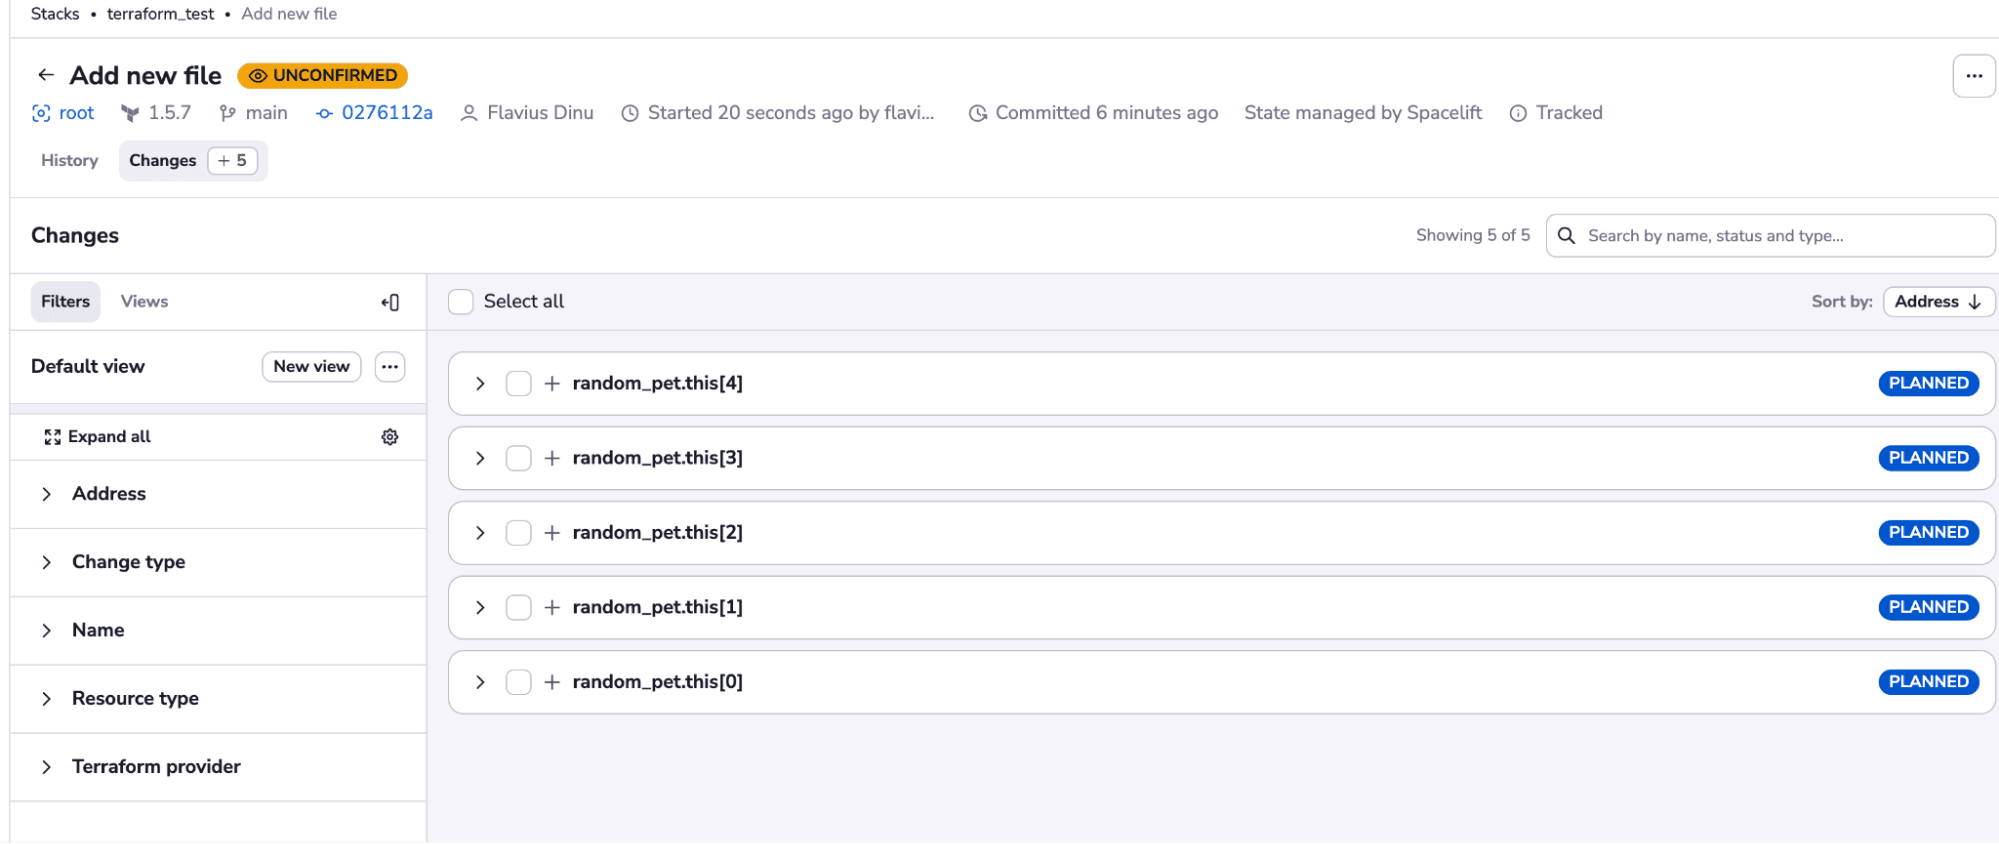Viewport: 1999px width, 844px height.
Task: Check the random_pet.this[4] checkbox
Action: point(518,383)
